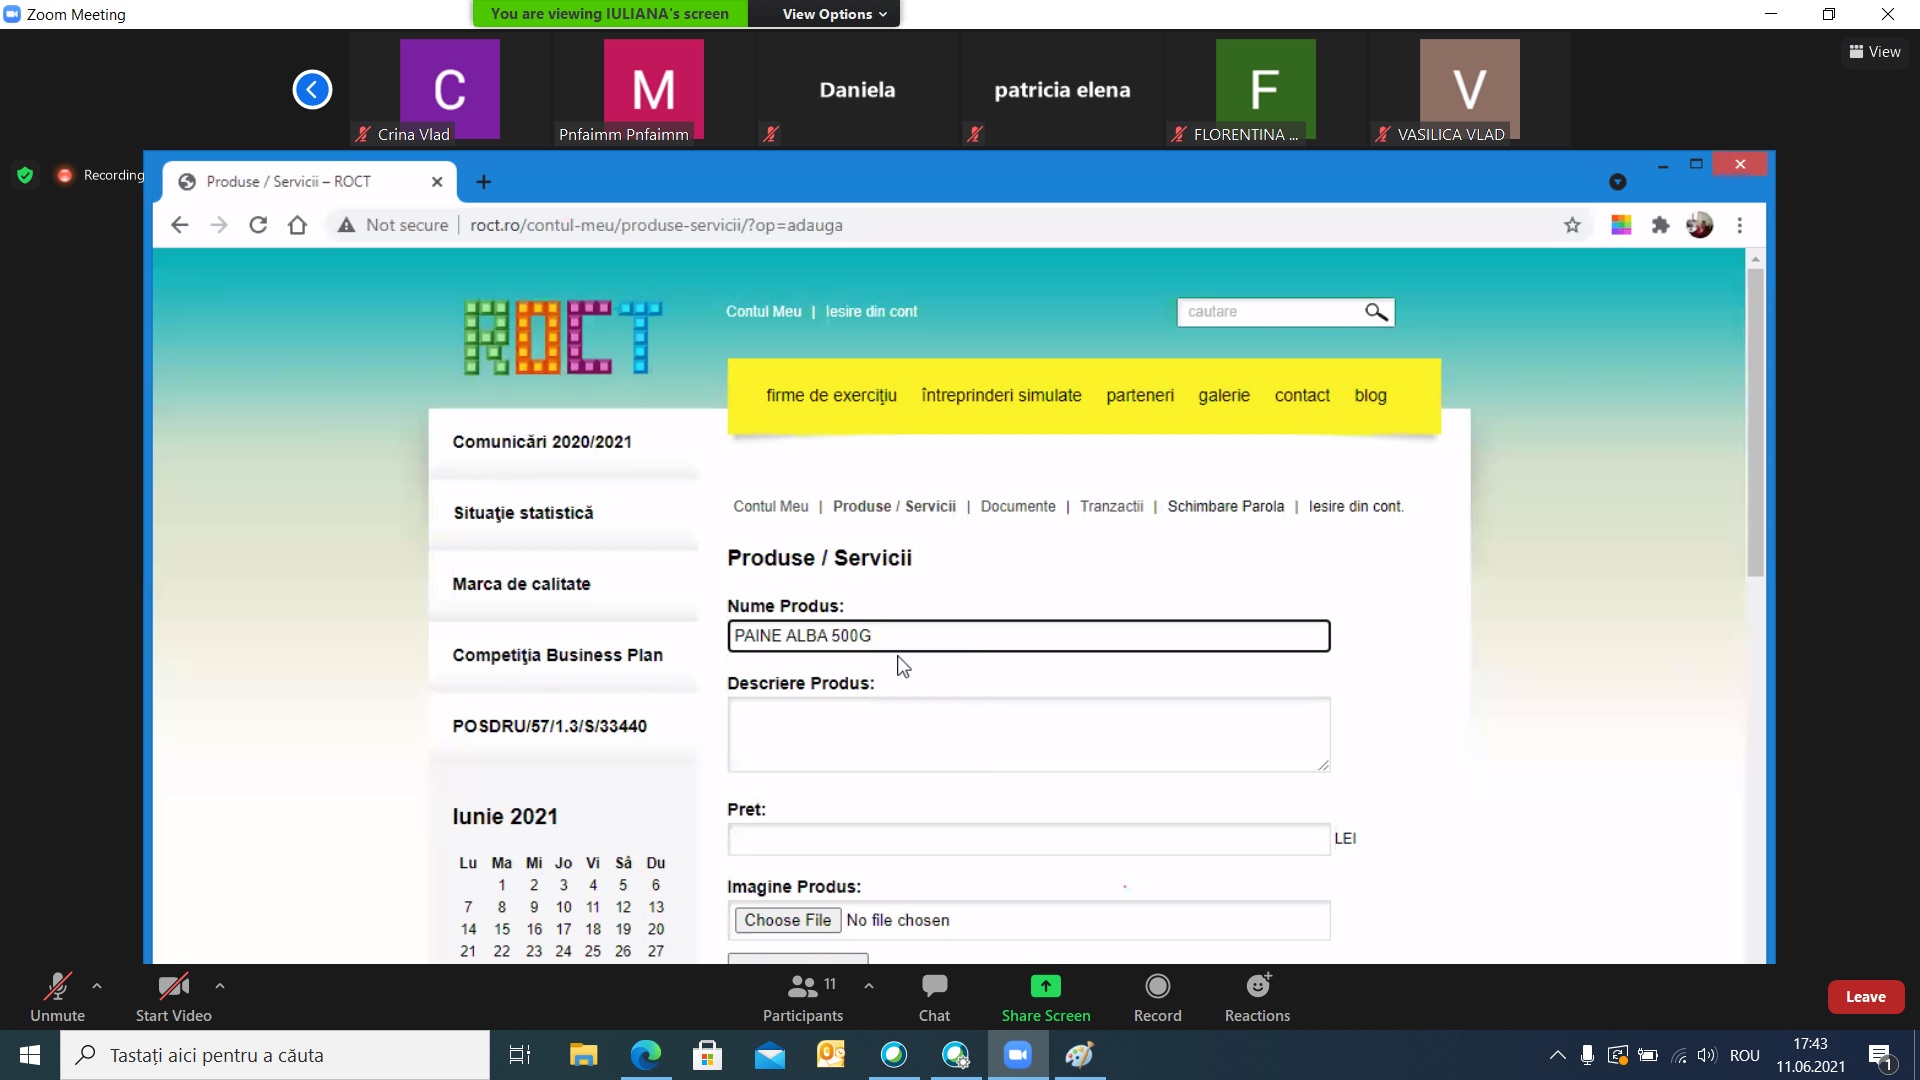Image resolution: width=1920 pixels, height=1080 pixels.
Task: Click the Share Screen icon
Action: pyautogui.click(x=1045, y=987)
